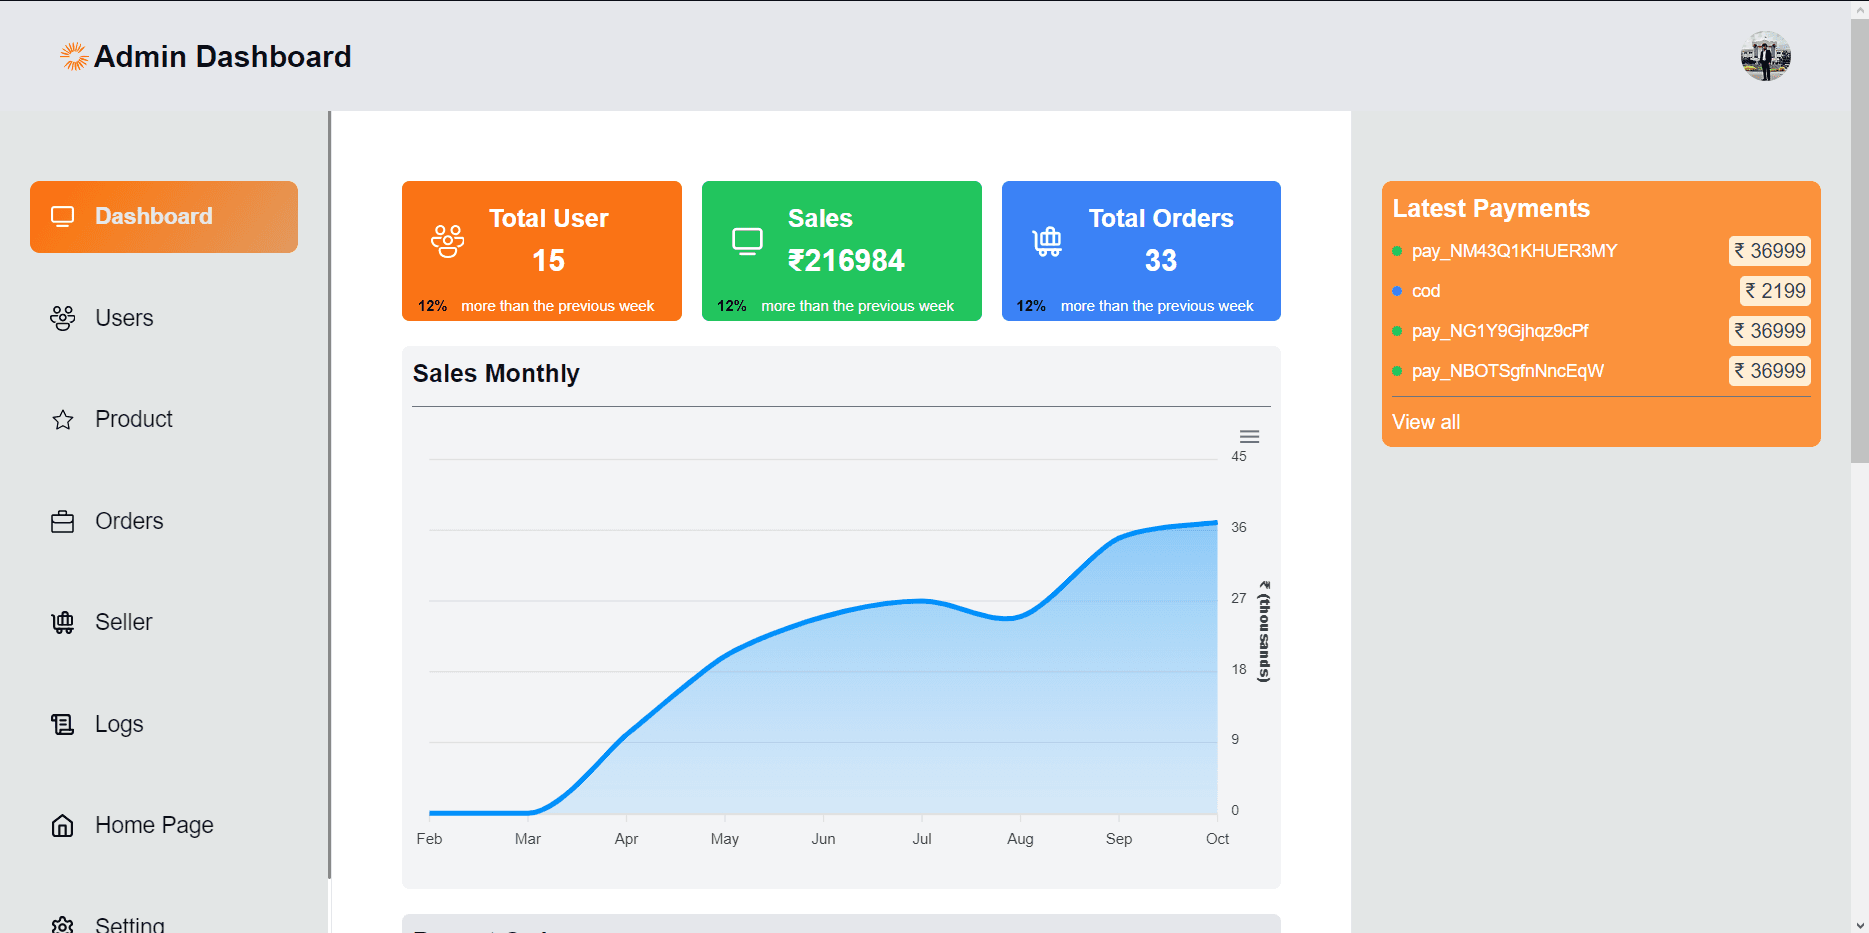
Task: Open Orders via the briefcase icon
Action: (62, 521)
